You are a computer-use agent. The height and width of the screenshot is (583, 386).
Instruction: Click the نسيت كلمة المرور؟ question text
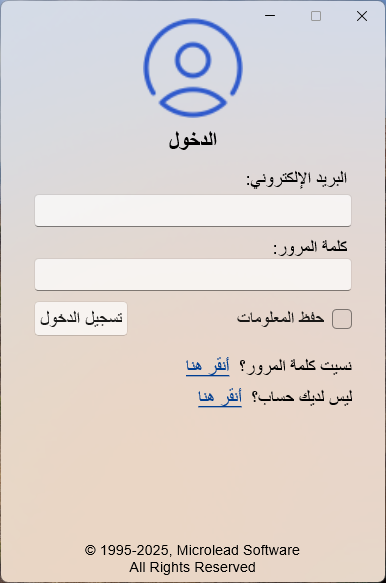coord(296,366)
